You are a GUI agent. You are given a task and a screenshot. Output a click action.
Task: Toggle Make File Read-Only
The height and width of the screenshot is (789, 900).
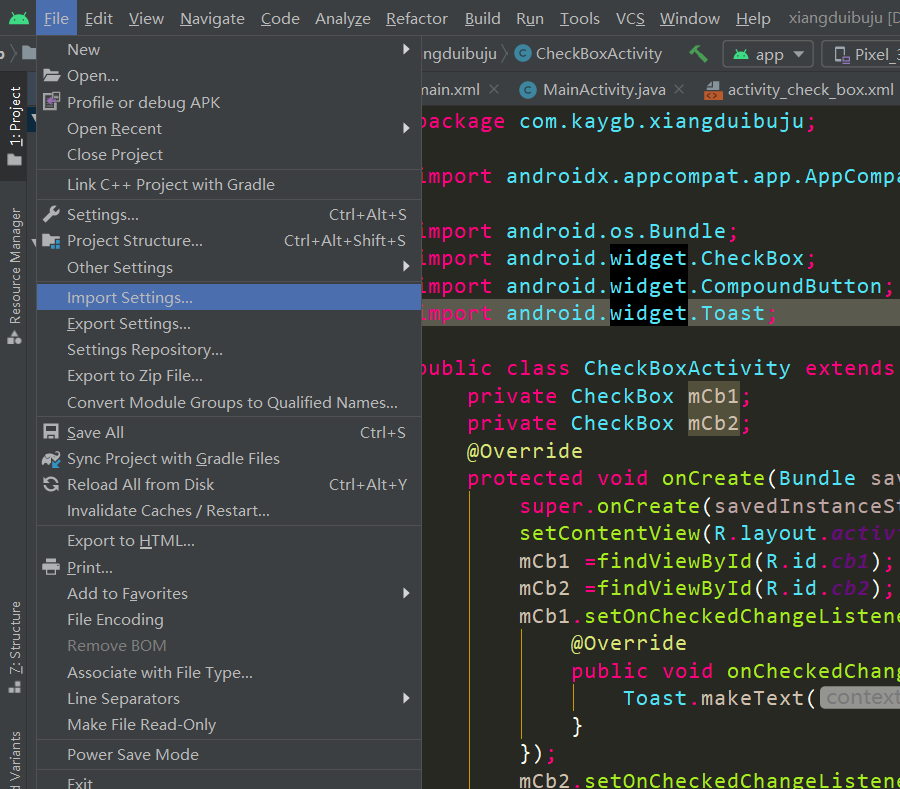click(141, 725)
